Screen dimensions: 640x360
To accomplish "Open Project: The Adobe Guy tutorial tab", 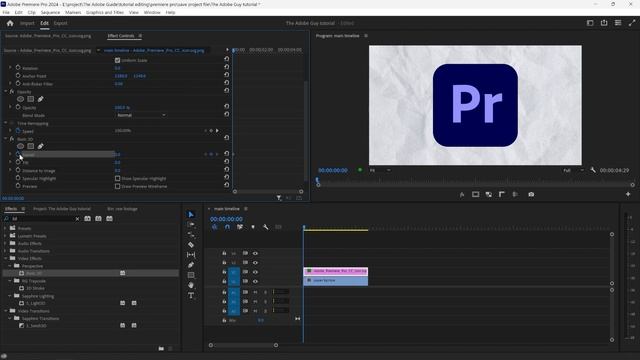I will [x=62, y=209].
